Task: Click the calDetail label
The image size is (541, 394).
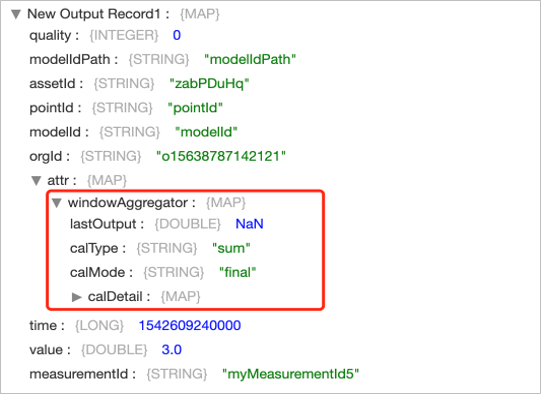Action: click(115, 297)
